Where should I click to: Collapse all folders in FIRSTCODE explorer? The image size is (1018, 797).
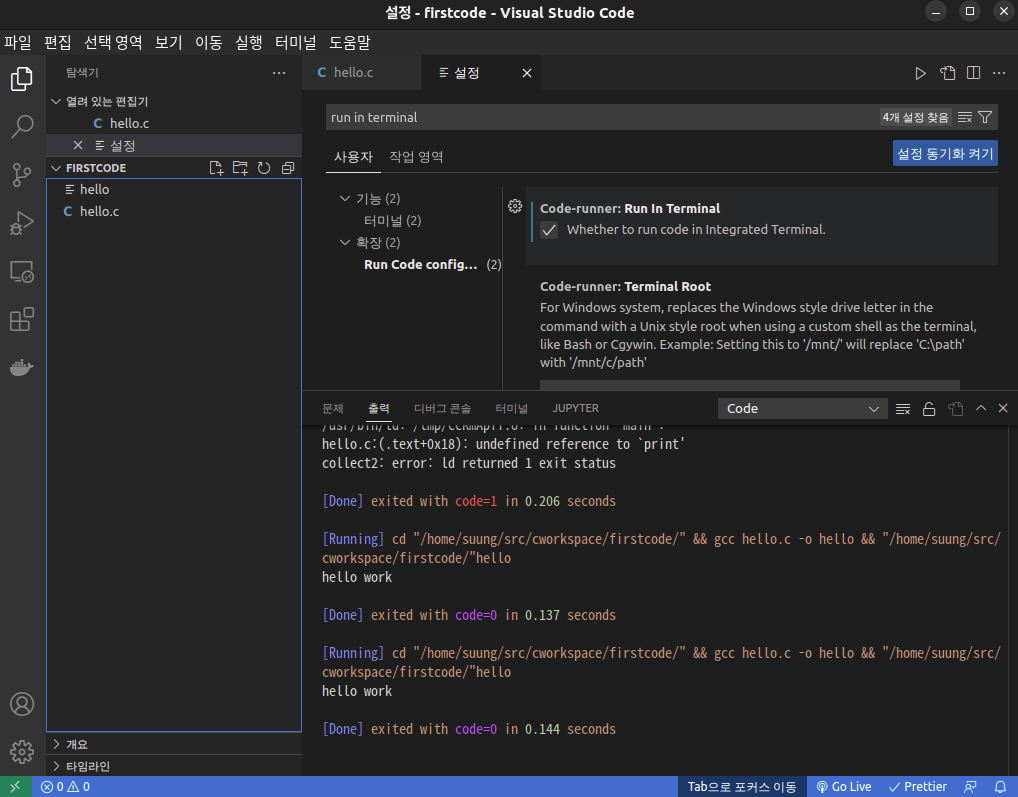[288, 168]
